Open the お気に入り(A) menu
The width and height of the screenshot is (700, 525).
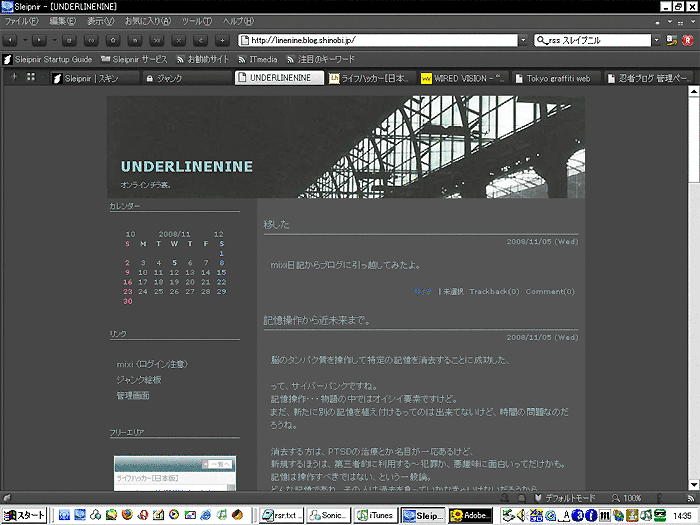pyautogui.click(x=148, y=21)
